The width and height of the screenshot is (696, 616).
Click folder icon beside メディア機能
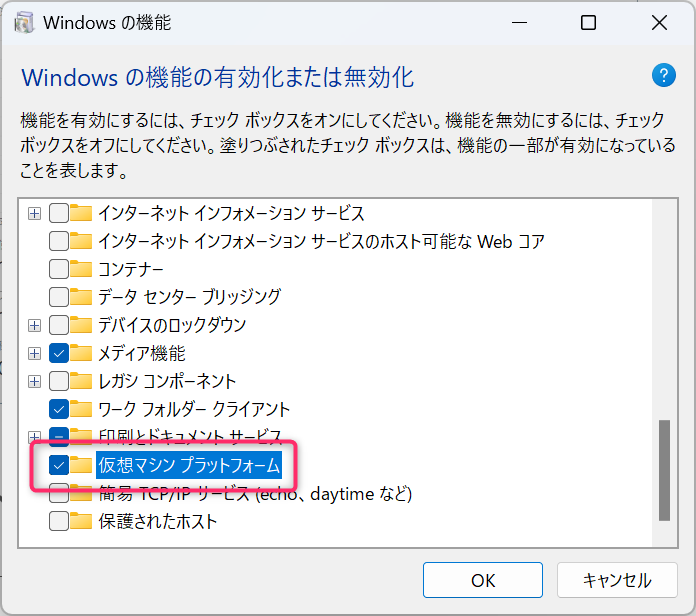tap(81, 353)
